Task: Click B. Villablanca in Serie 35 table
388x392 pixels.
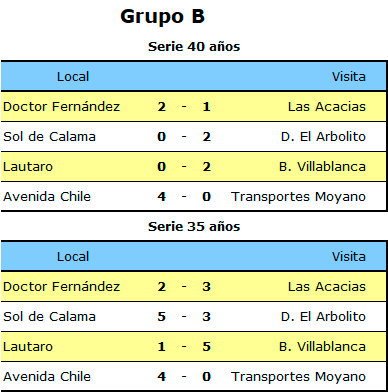Action: [322, 347]
